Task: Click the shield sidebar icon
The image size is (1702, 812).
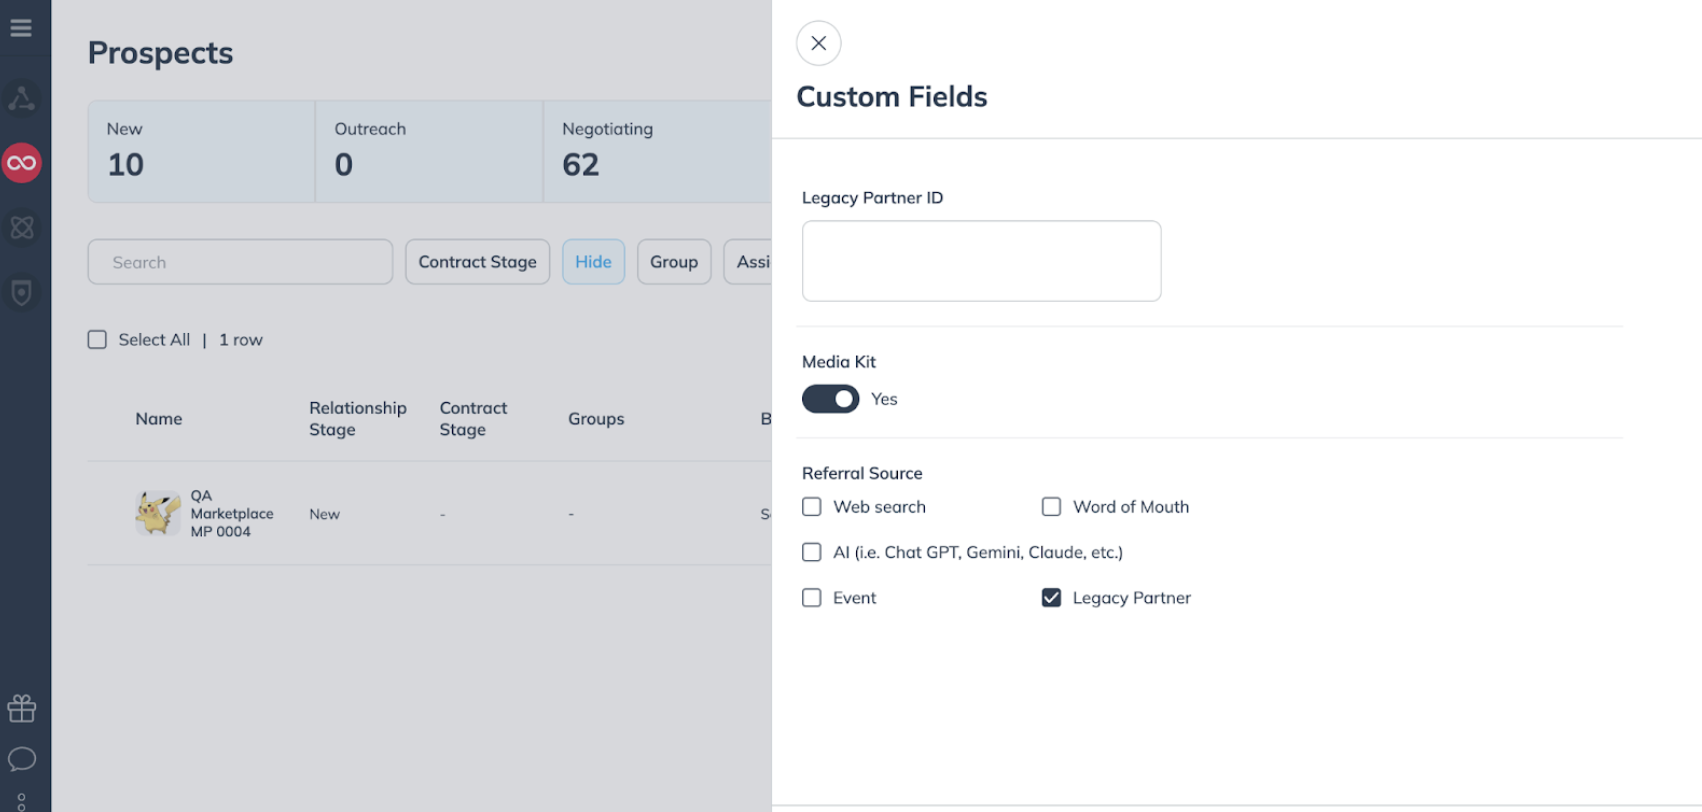Action: [x=21, y=292]
